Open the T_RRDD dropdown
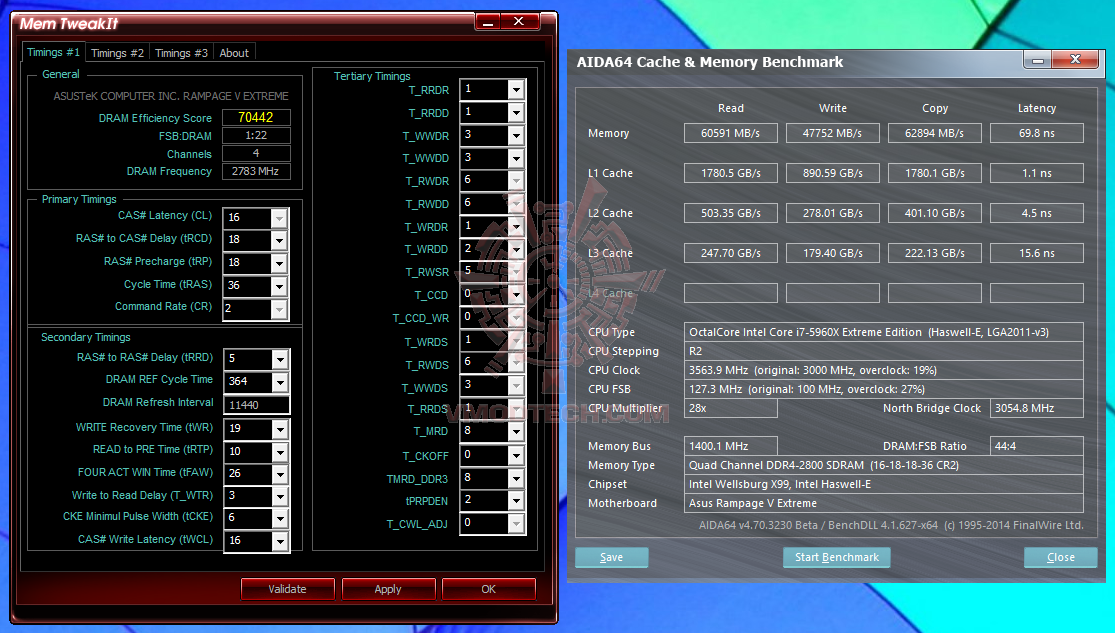The width and height of the screenshot is (1115, 633). click(x=516, y=112)
